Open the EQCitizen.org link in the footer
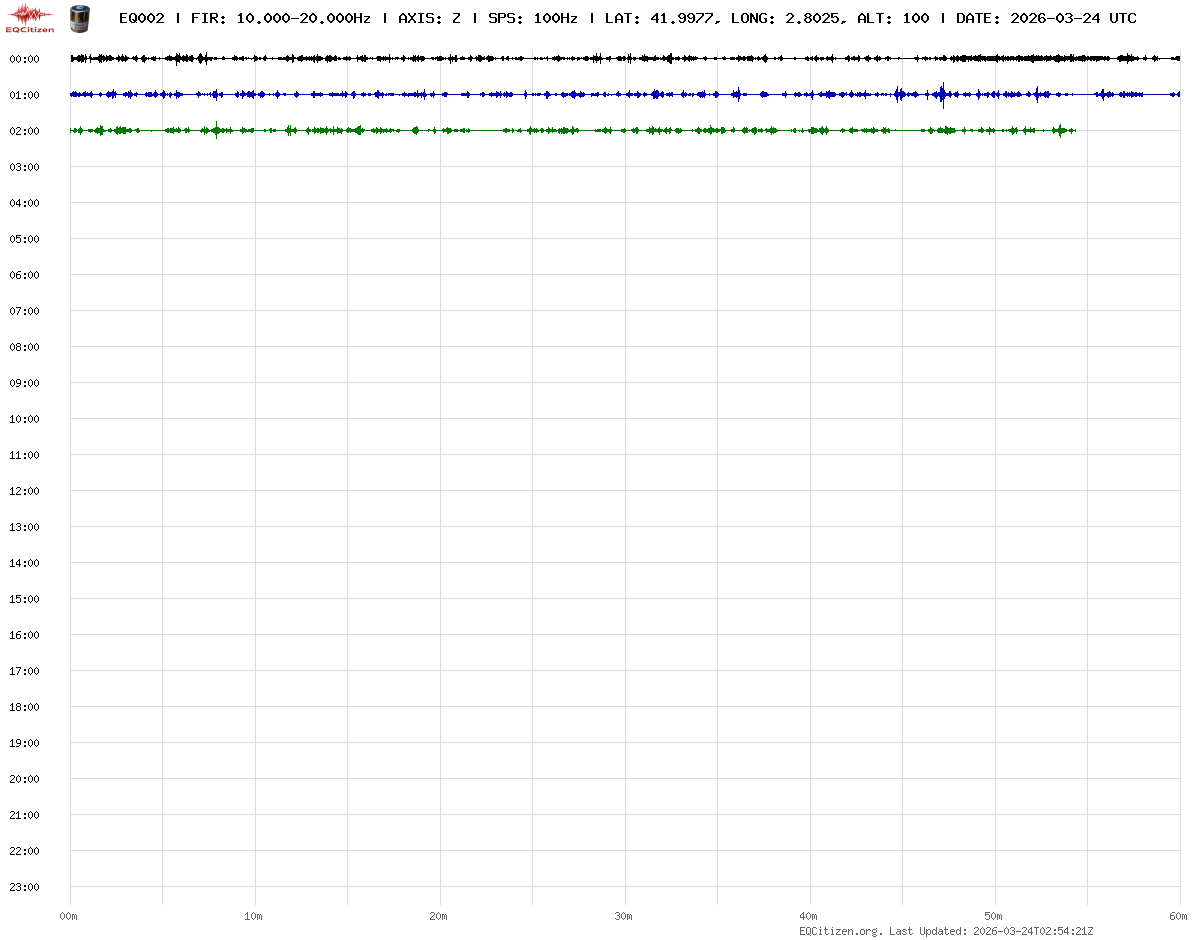Screen dimensions: 1200x940 (840, 931)
